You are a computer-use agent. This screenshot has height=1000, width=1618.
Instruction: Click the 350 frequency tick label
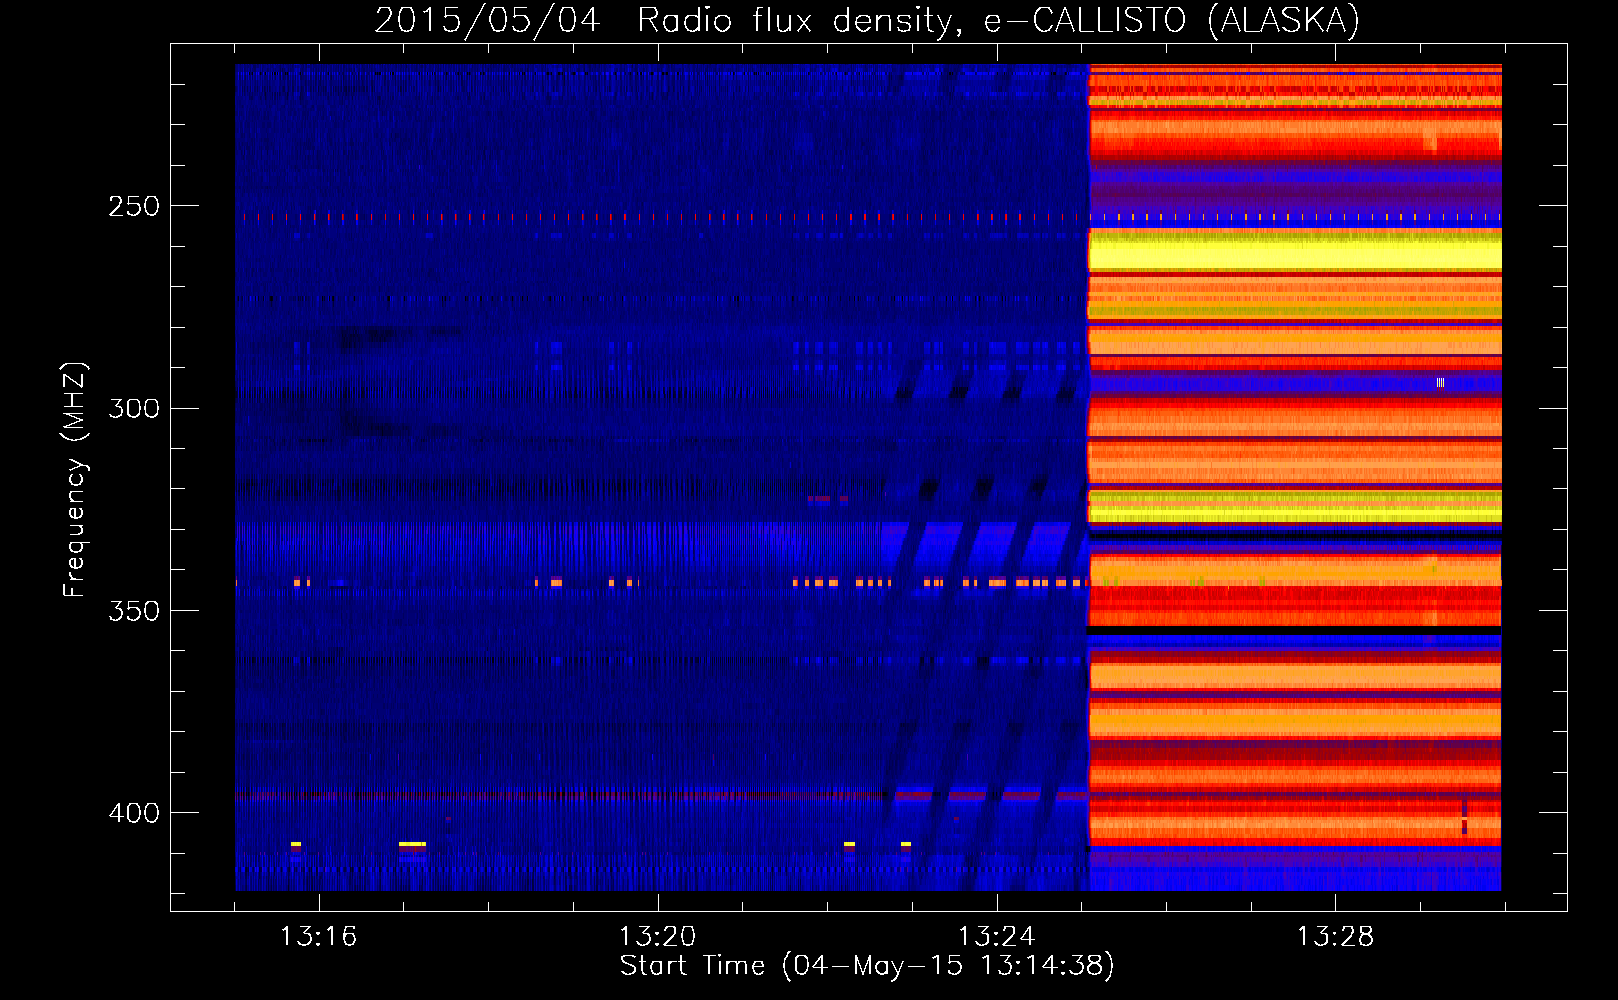(134, 610)
